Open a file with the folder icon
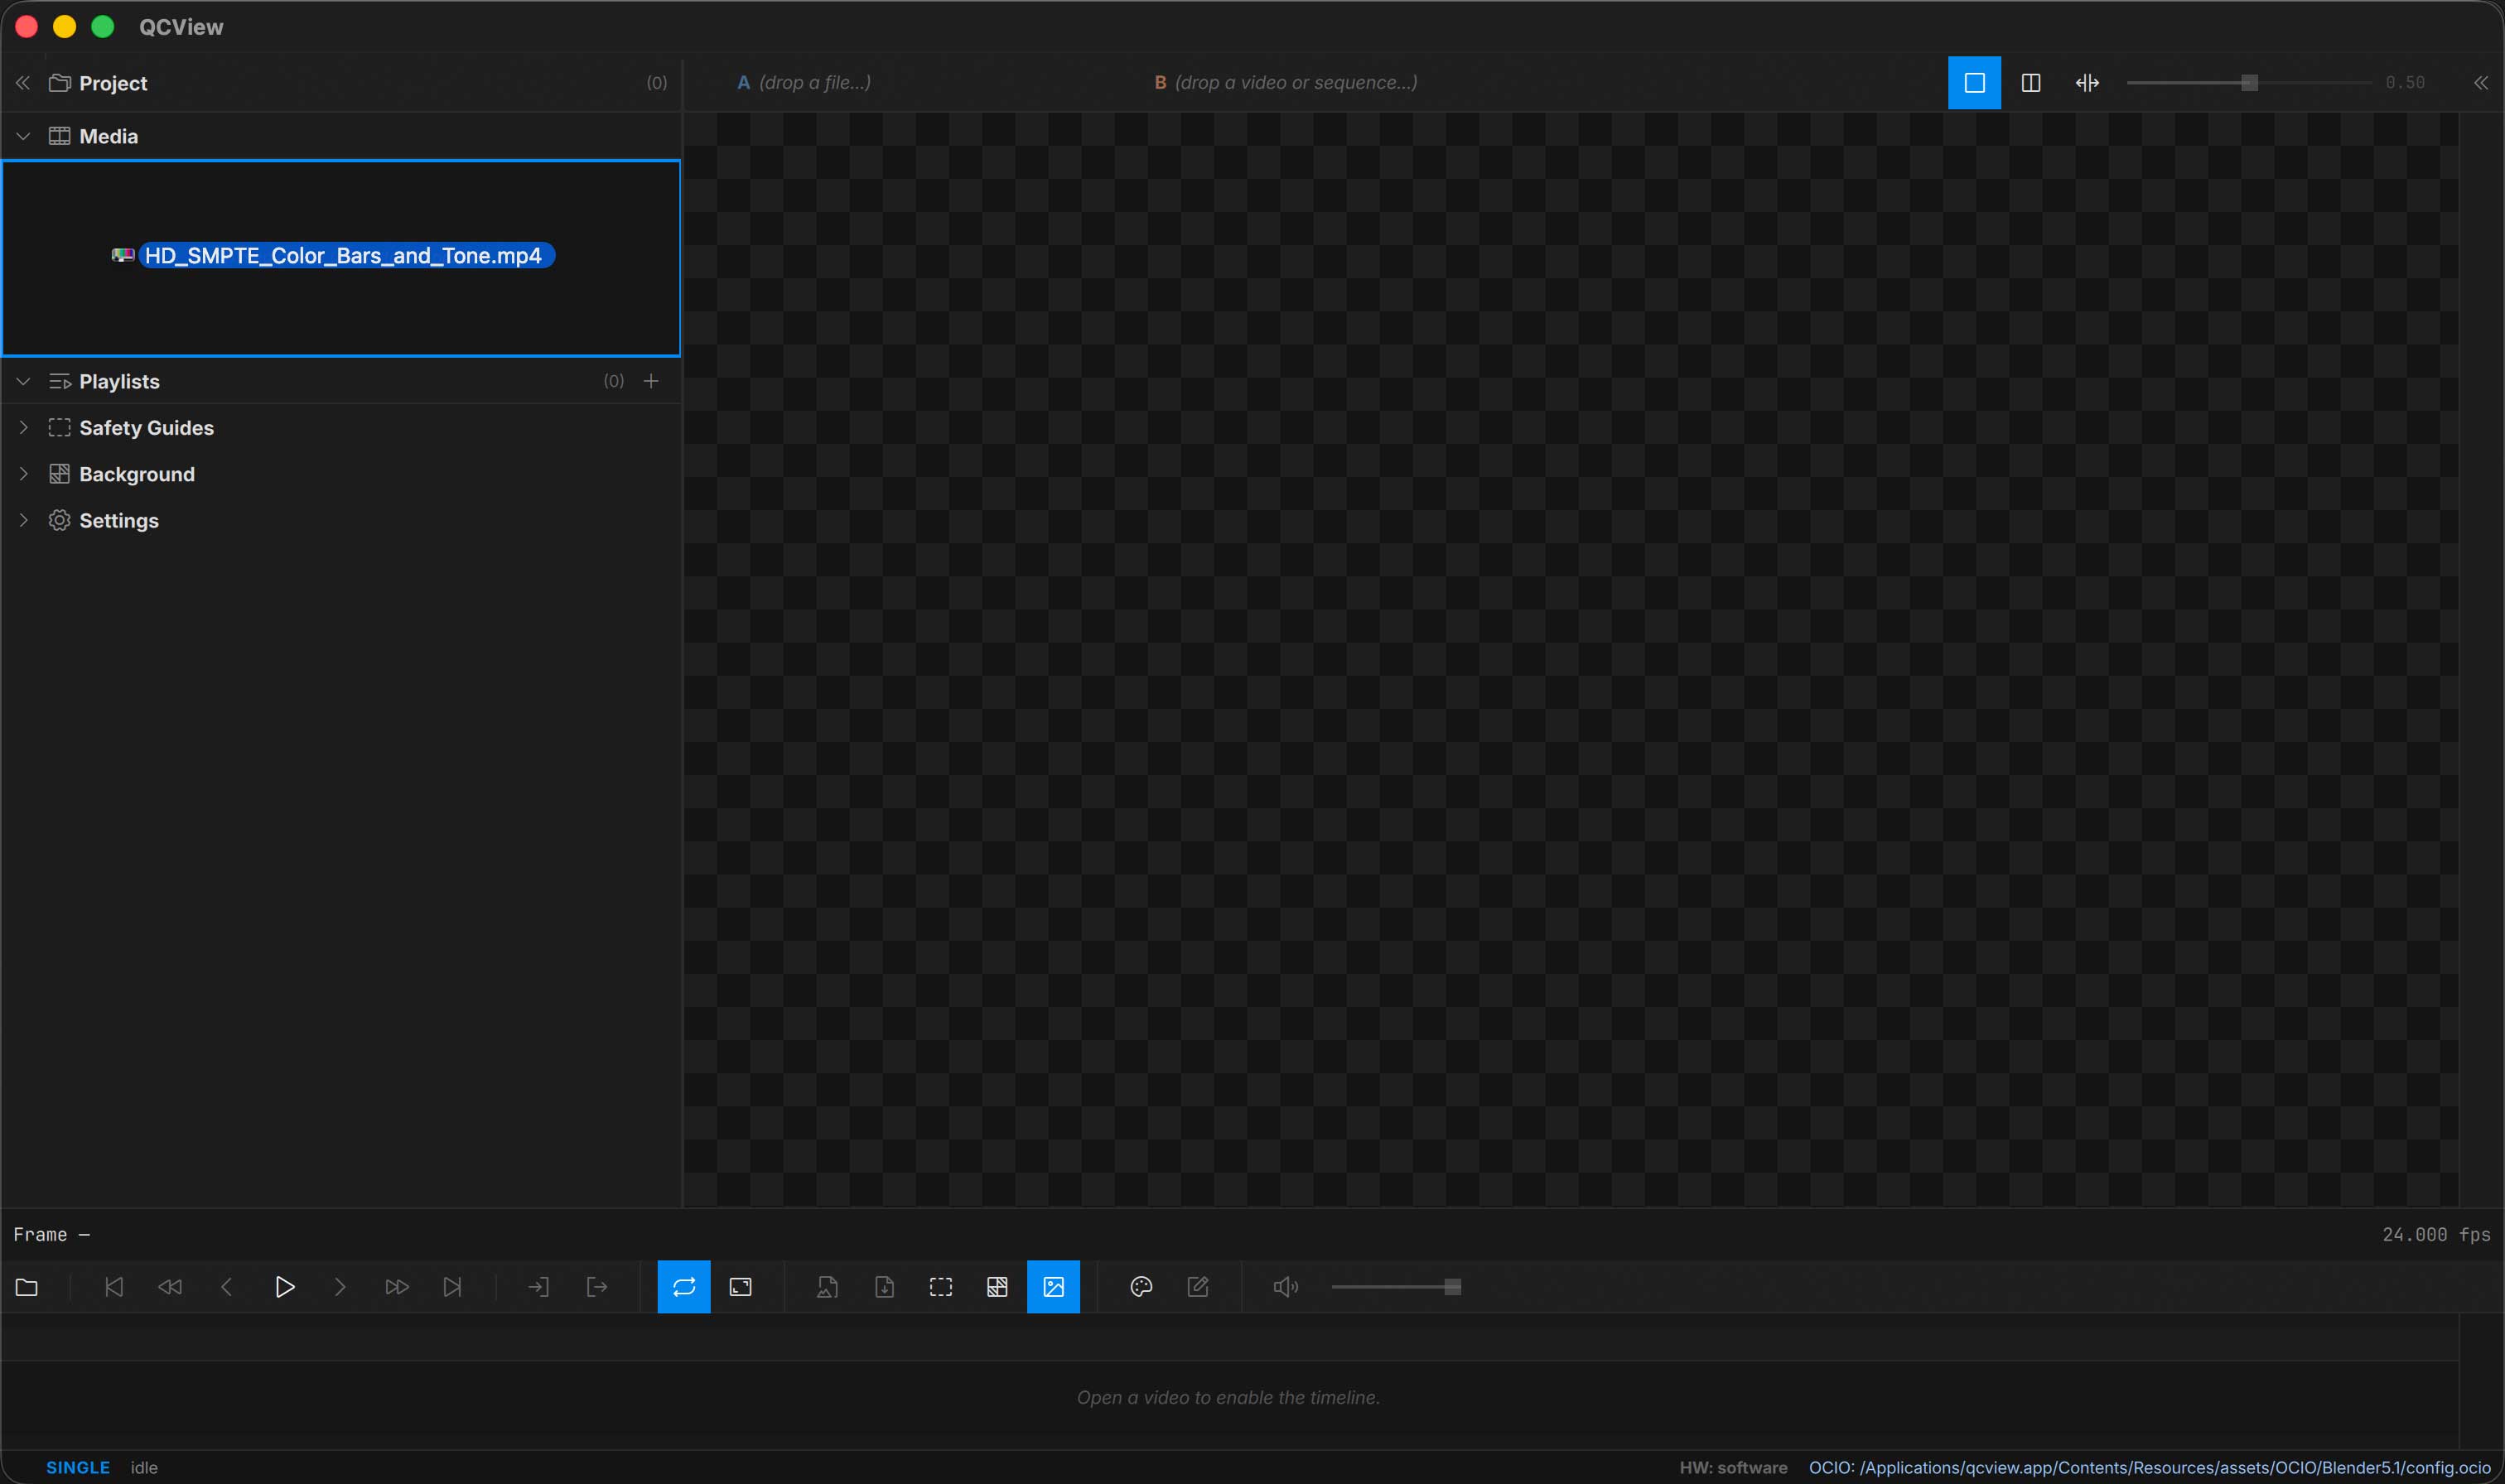The width and height of the screenshot is (2505, 1484). coord(27,1287)
